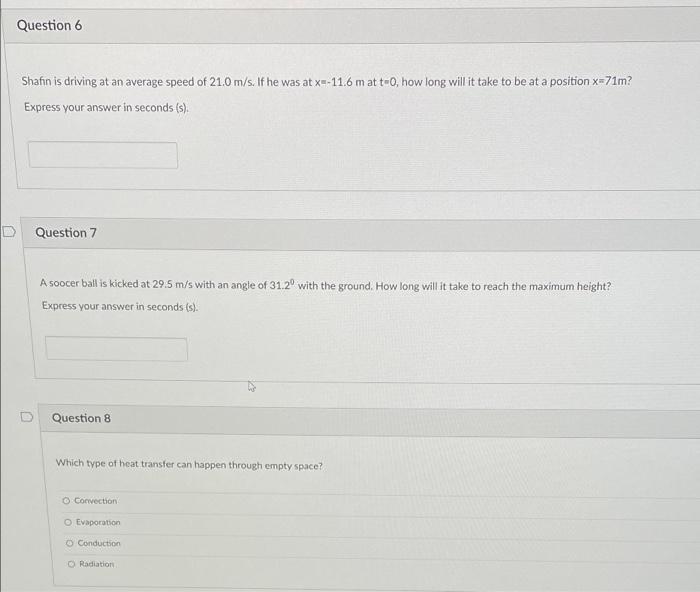
Task: Flag Question 7 with the bookmark icon
Action: coord(8,231)
